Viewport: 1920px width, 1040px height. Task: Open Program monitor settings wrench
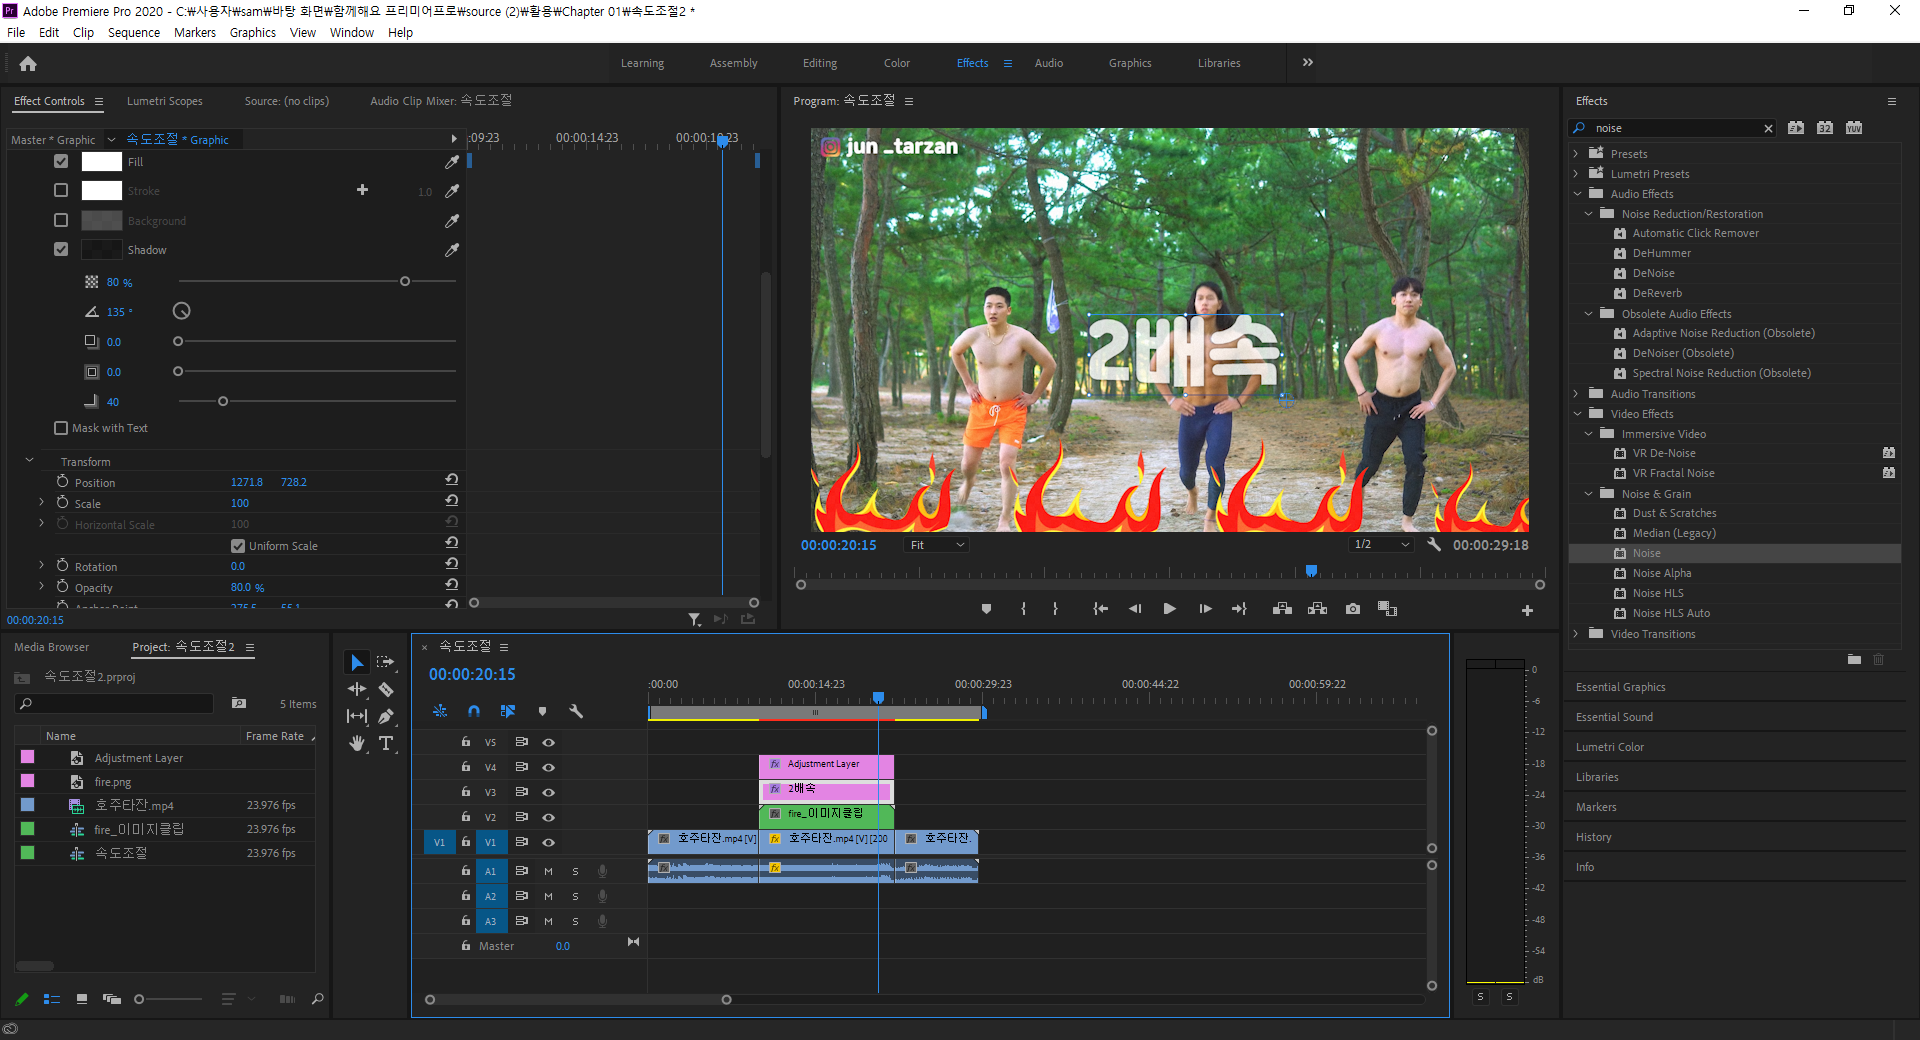[x=1434, y=545]
